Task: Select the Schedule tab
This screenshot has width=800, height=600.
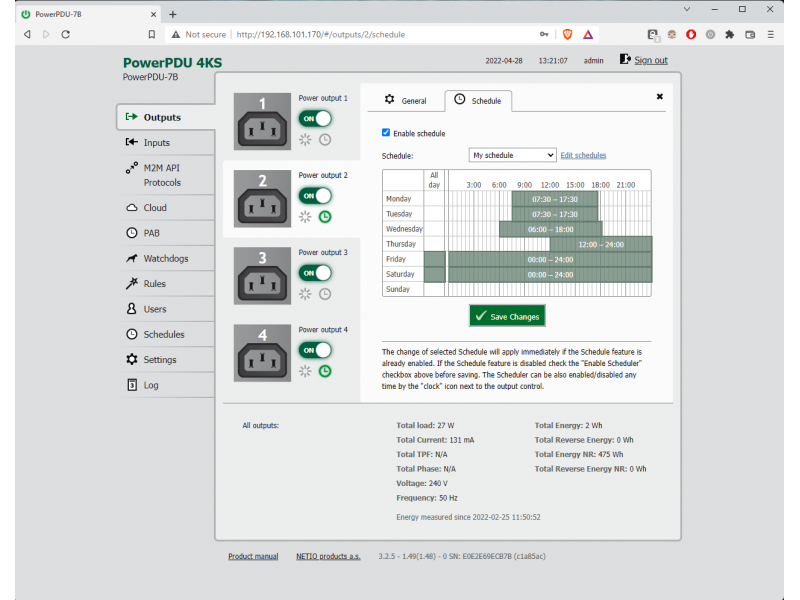Action: [478, 101]
